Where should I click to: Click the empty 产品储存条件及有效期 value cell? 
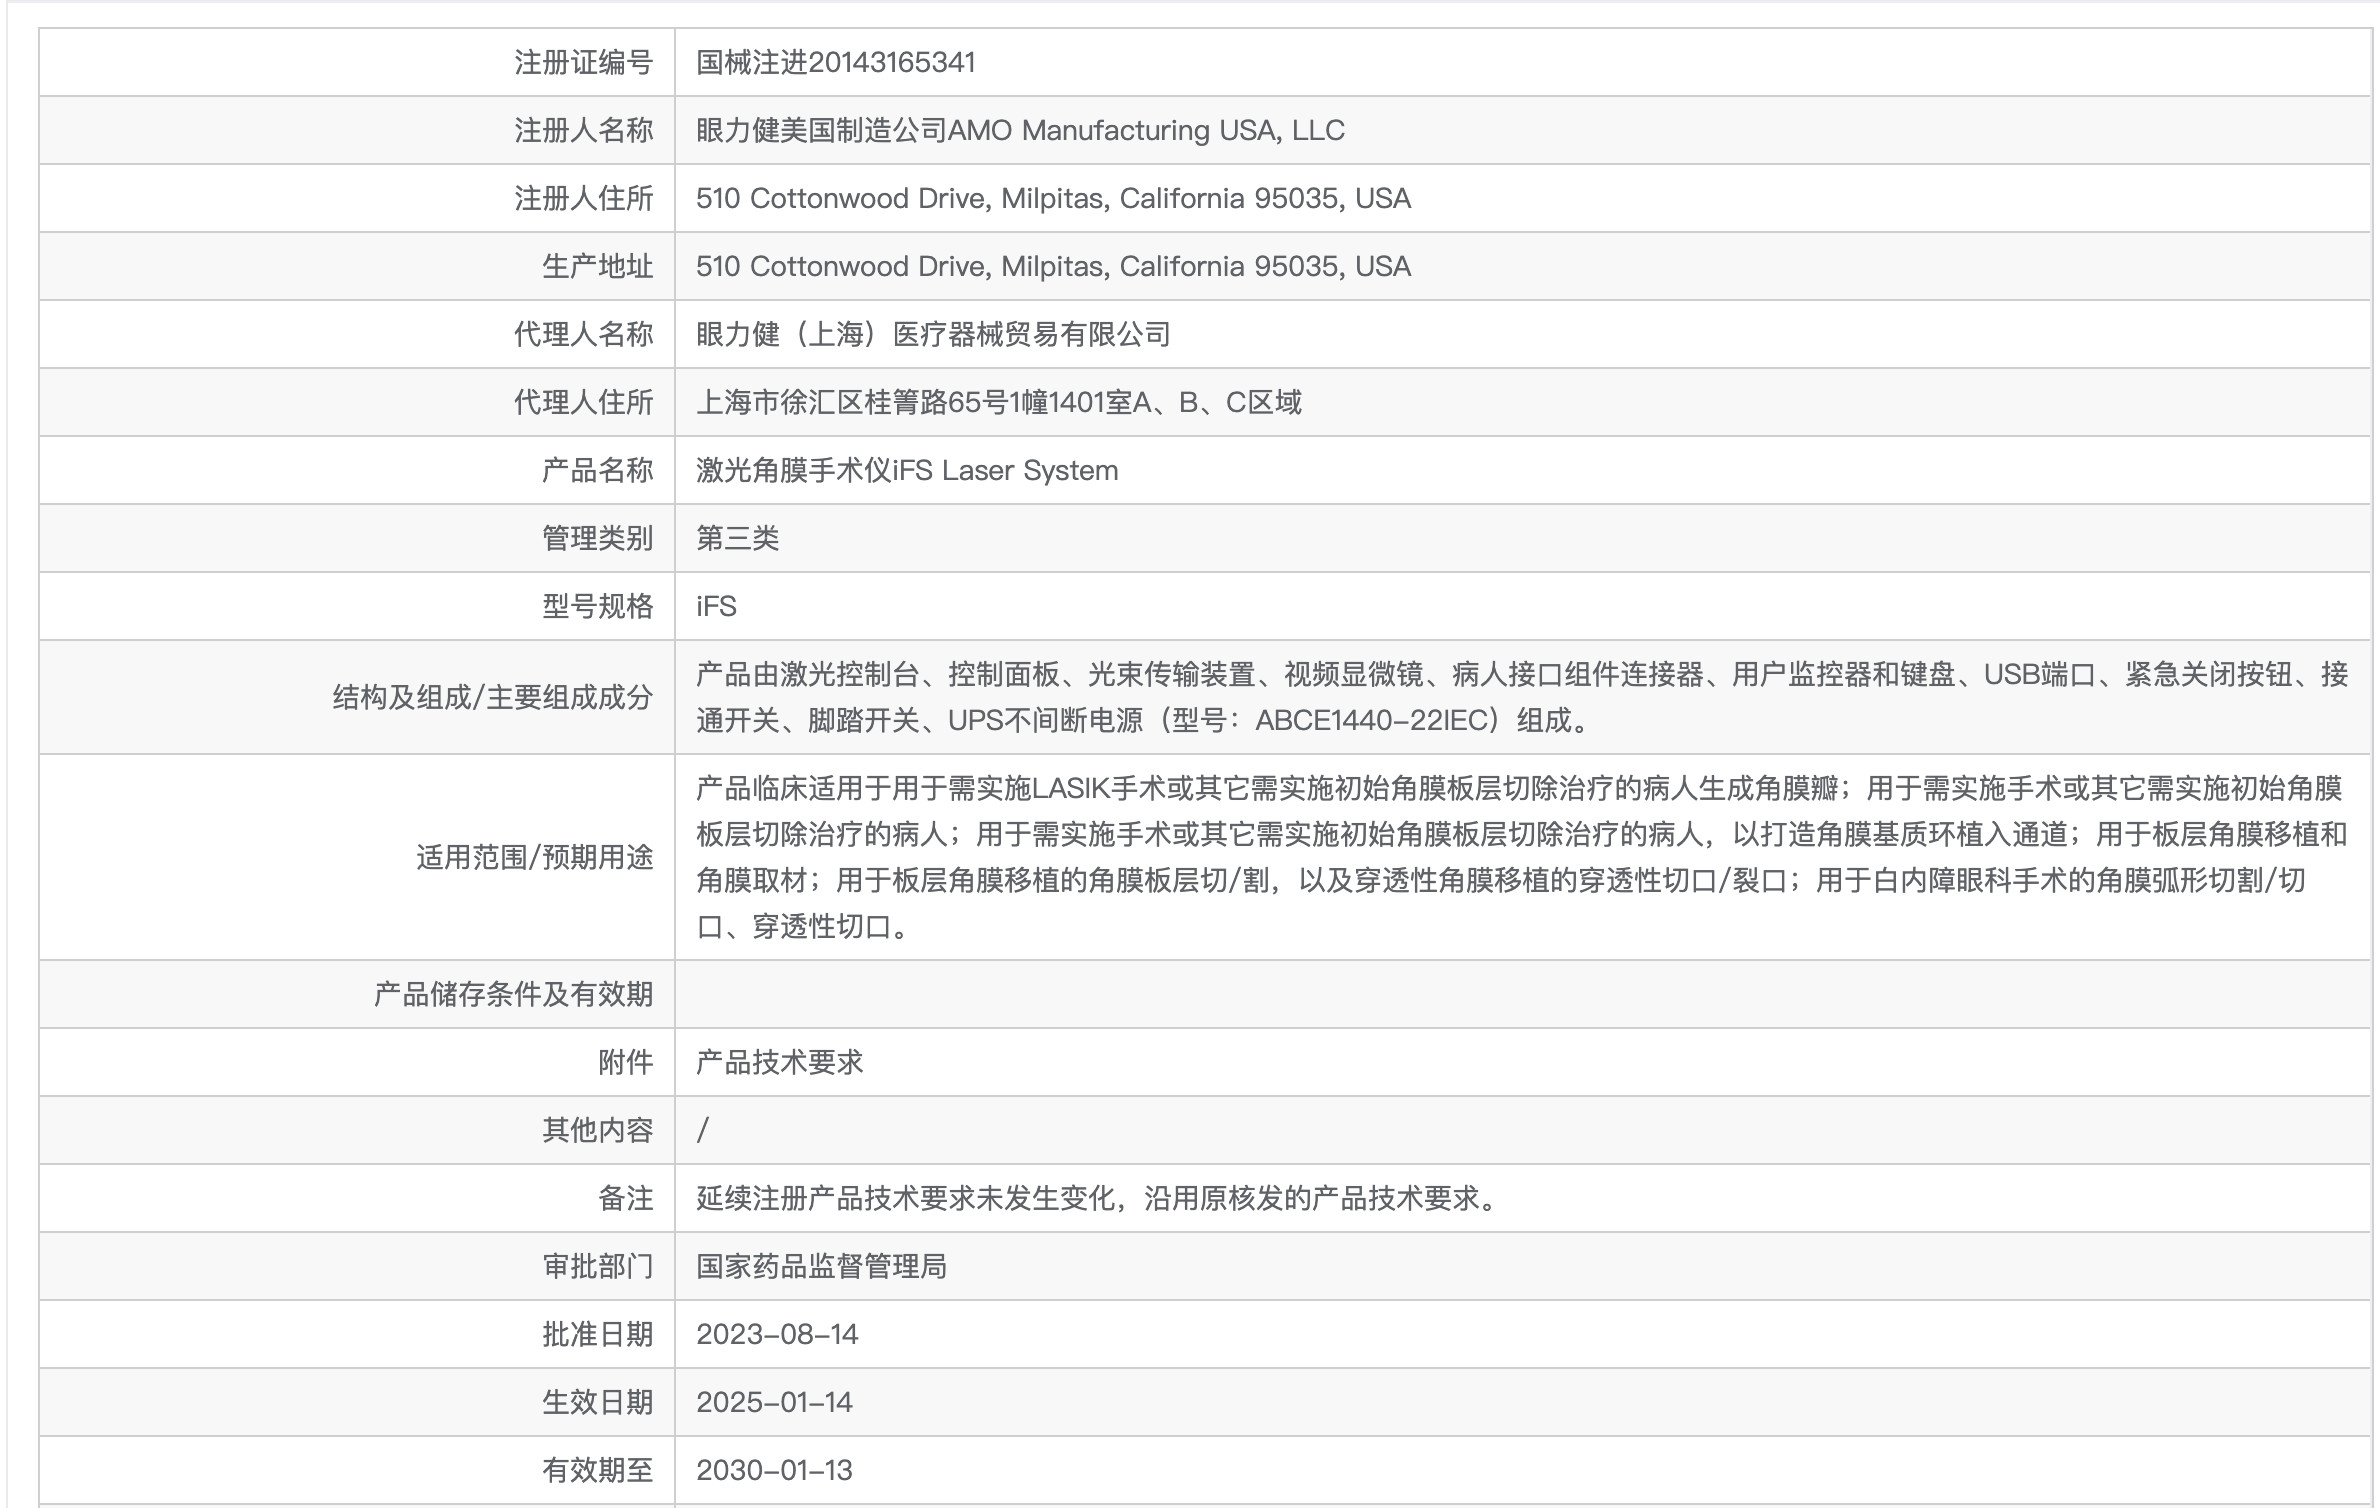(1520, 994)
